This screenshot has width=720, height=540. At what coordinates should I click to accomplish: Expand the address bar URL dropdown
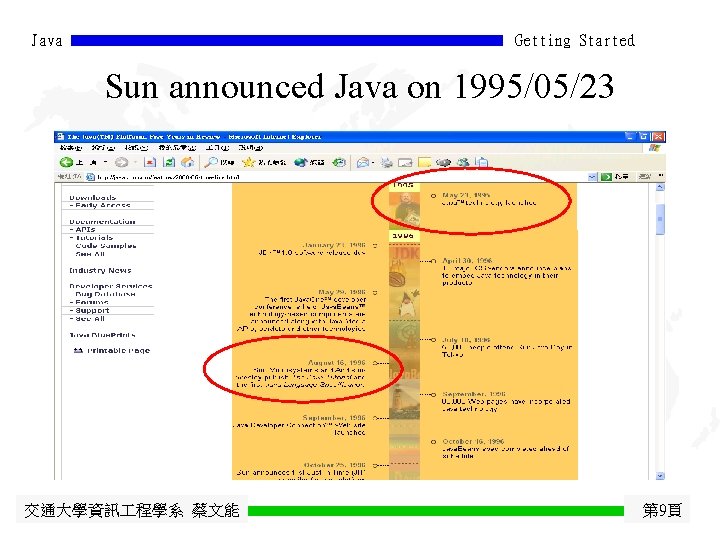[x=592, y=177]
